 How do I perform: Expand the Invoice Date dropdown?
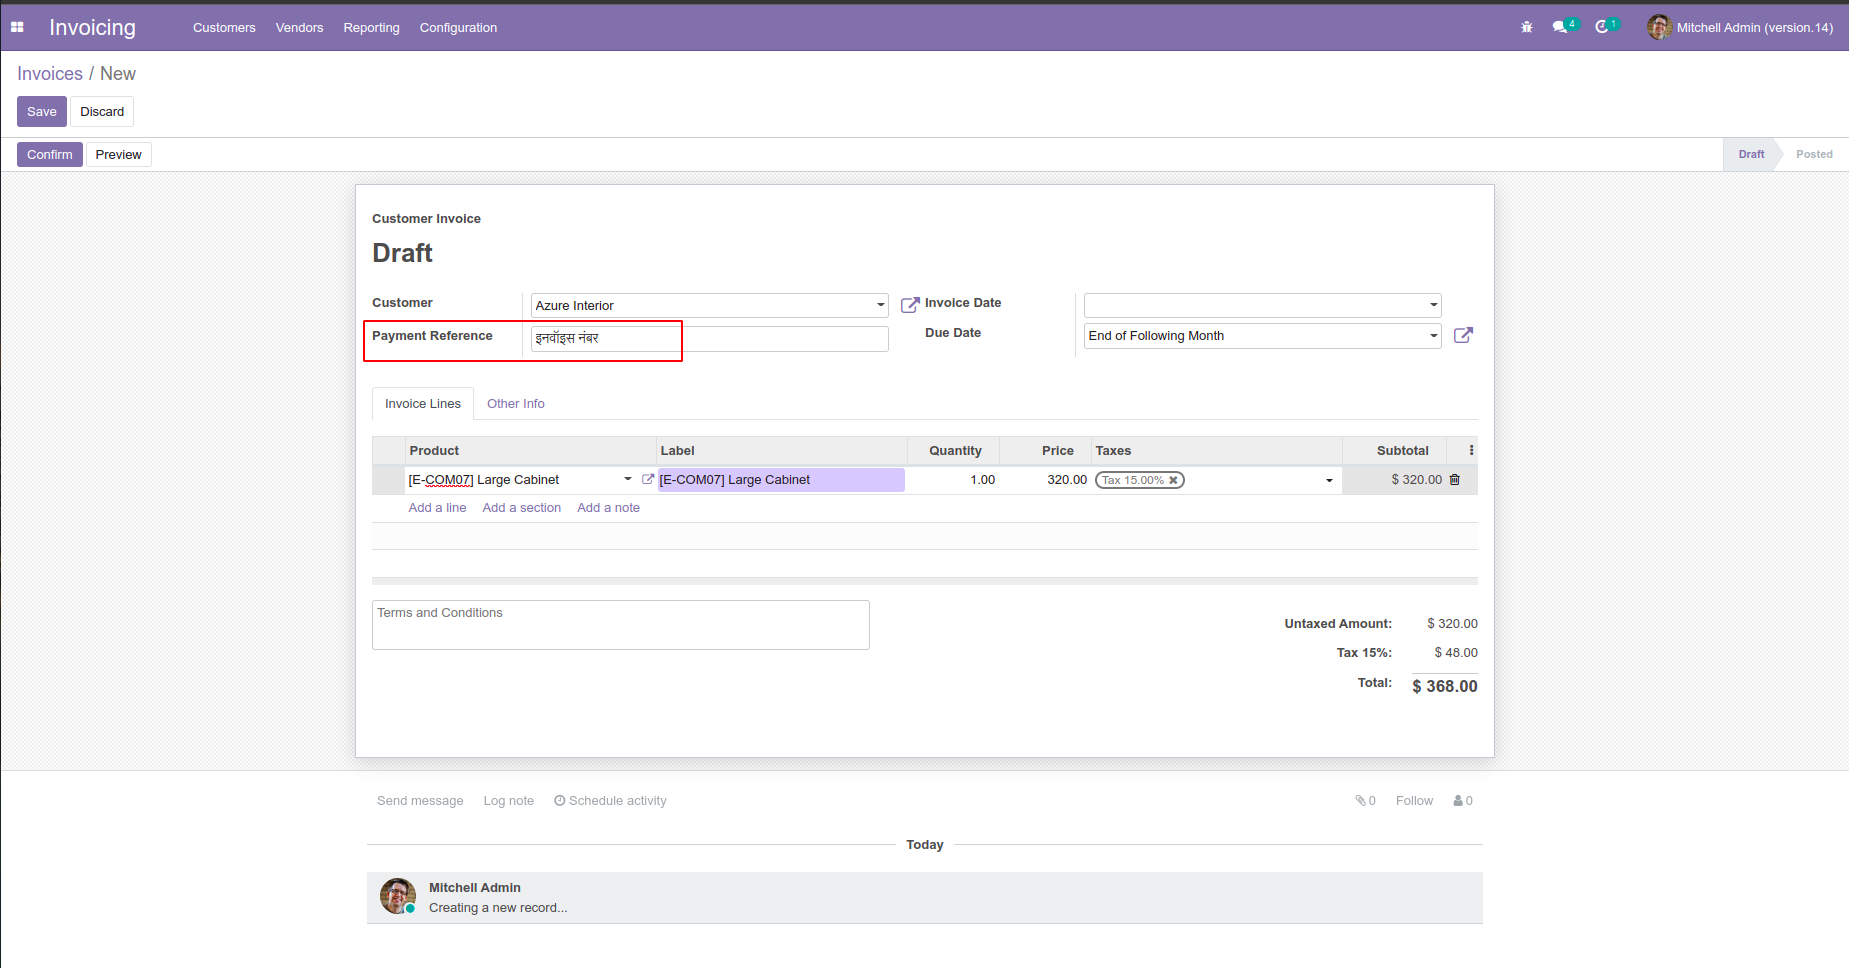[x=1433, y=306]
